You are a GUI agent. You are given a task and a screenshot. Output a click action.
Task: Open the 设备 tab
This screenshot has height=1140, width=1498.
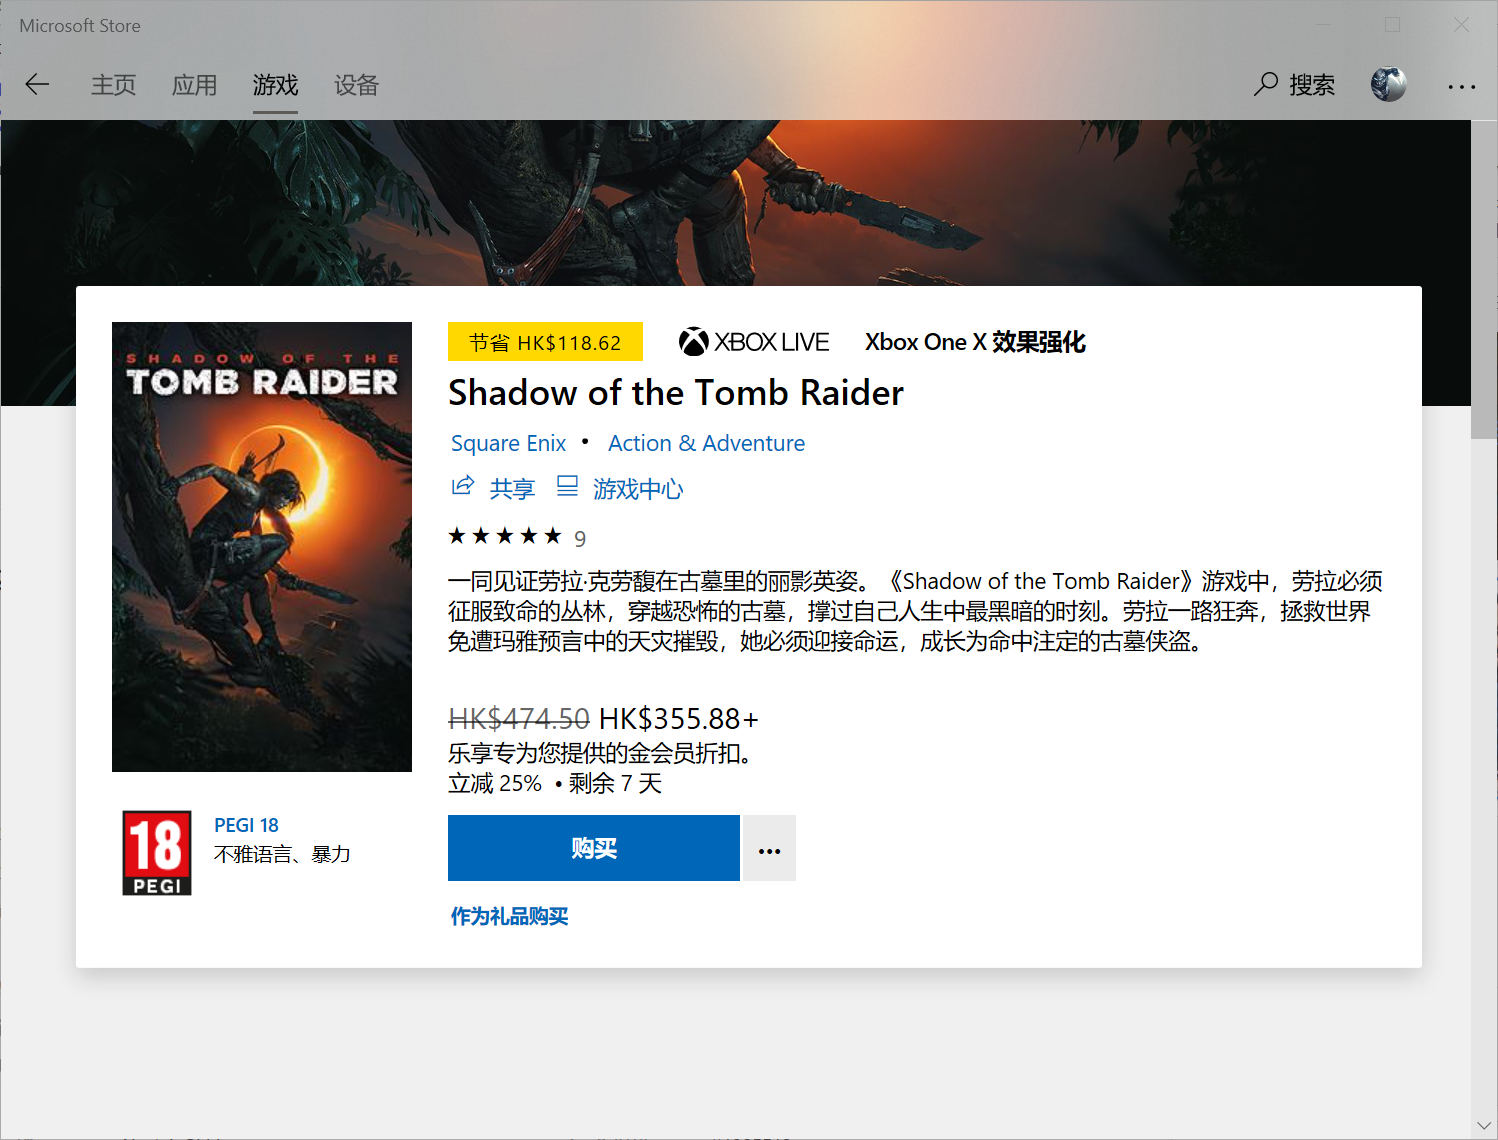[356, 85]
